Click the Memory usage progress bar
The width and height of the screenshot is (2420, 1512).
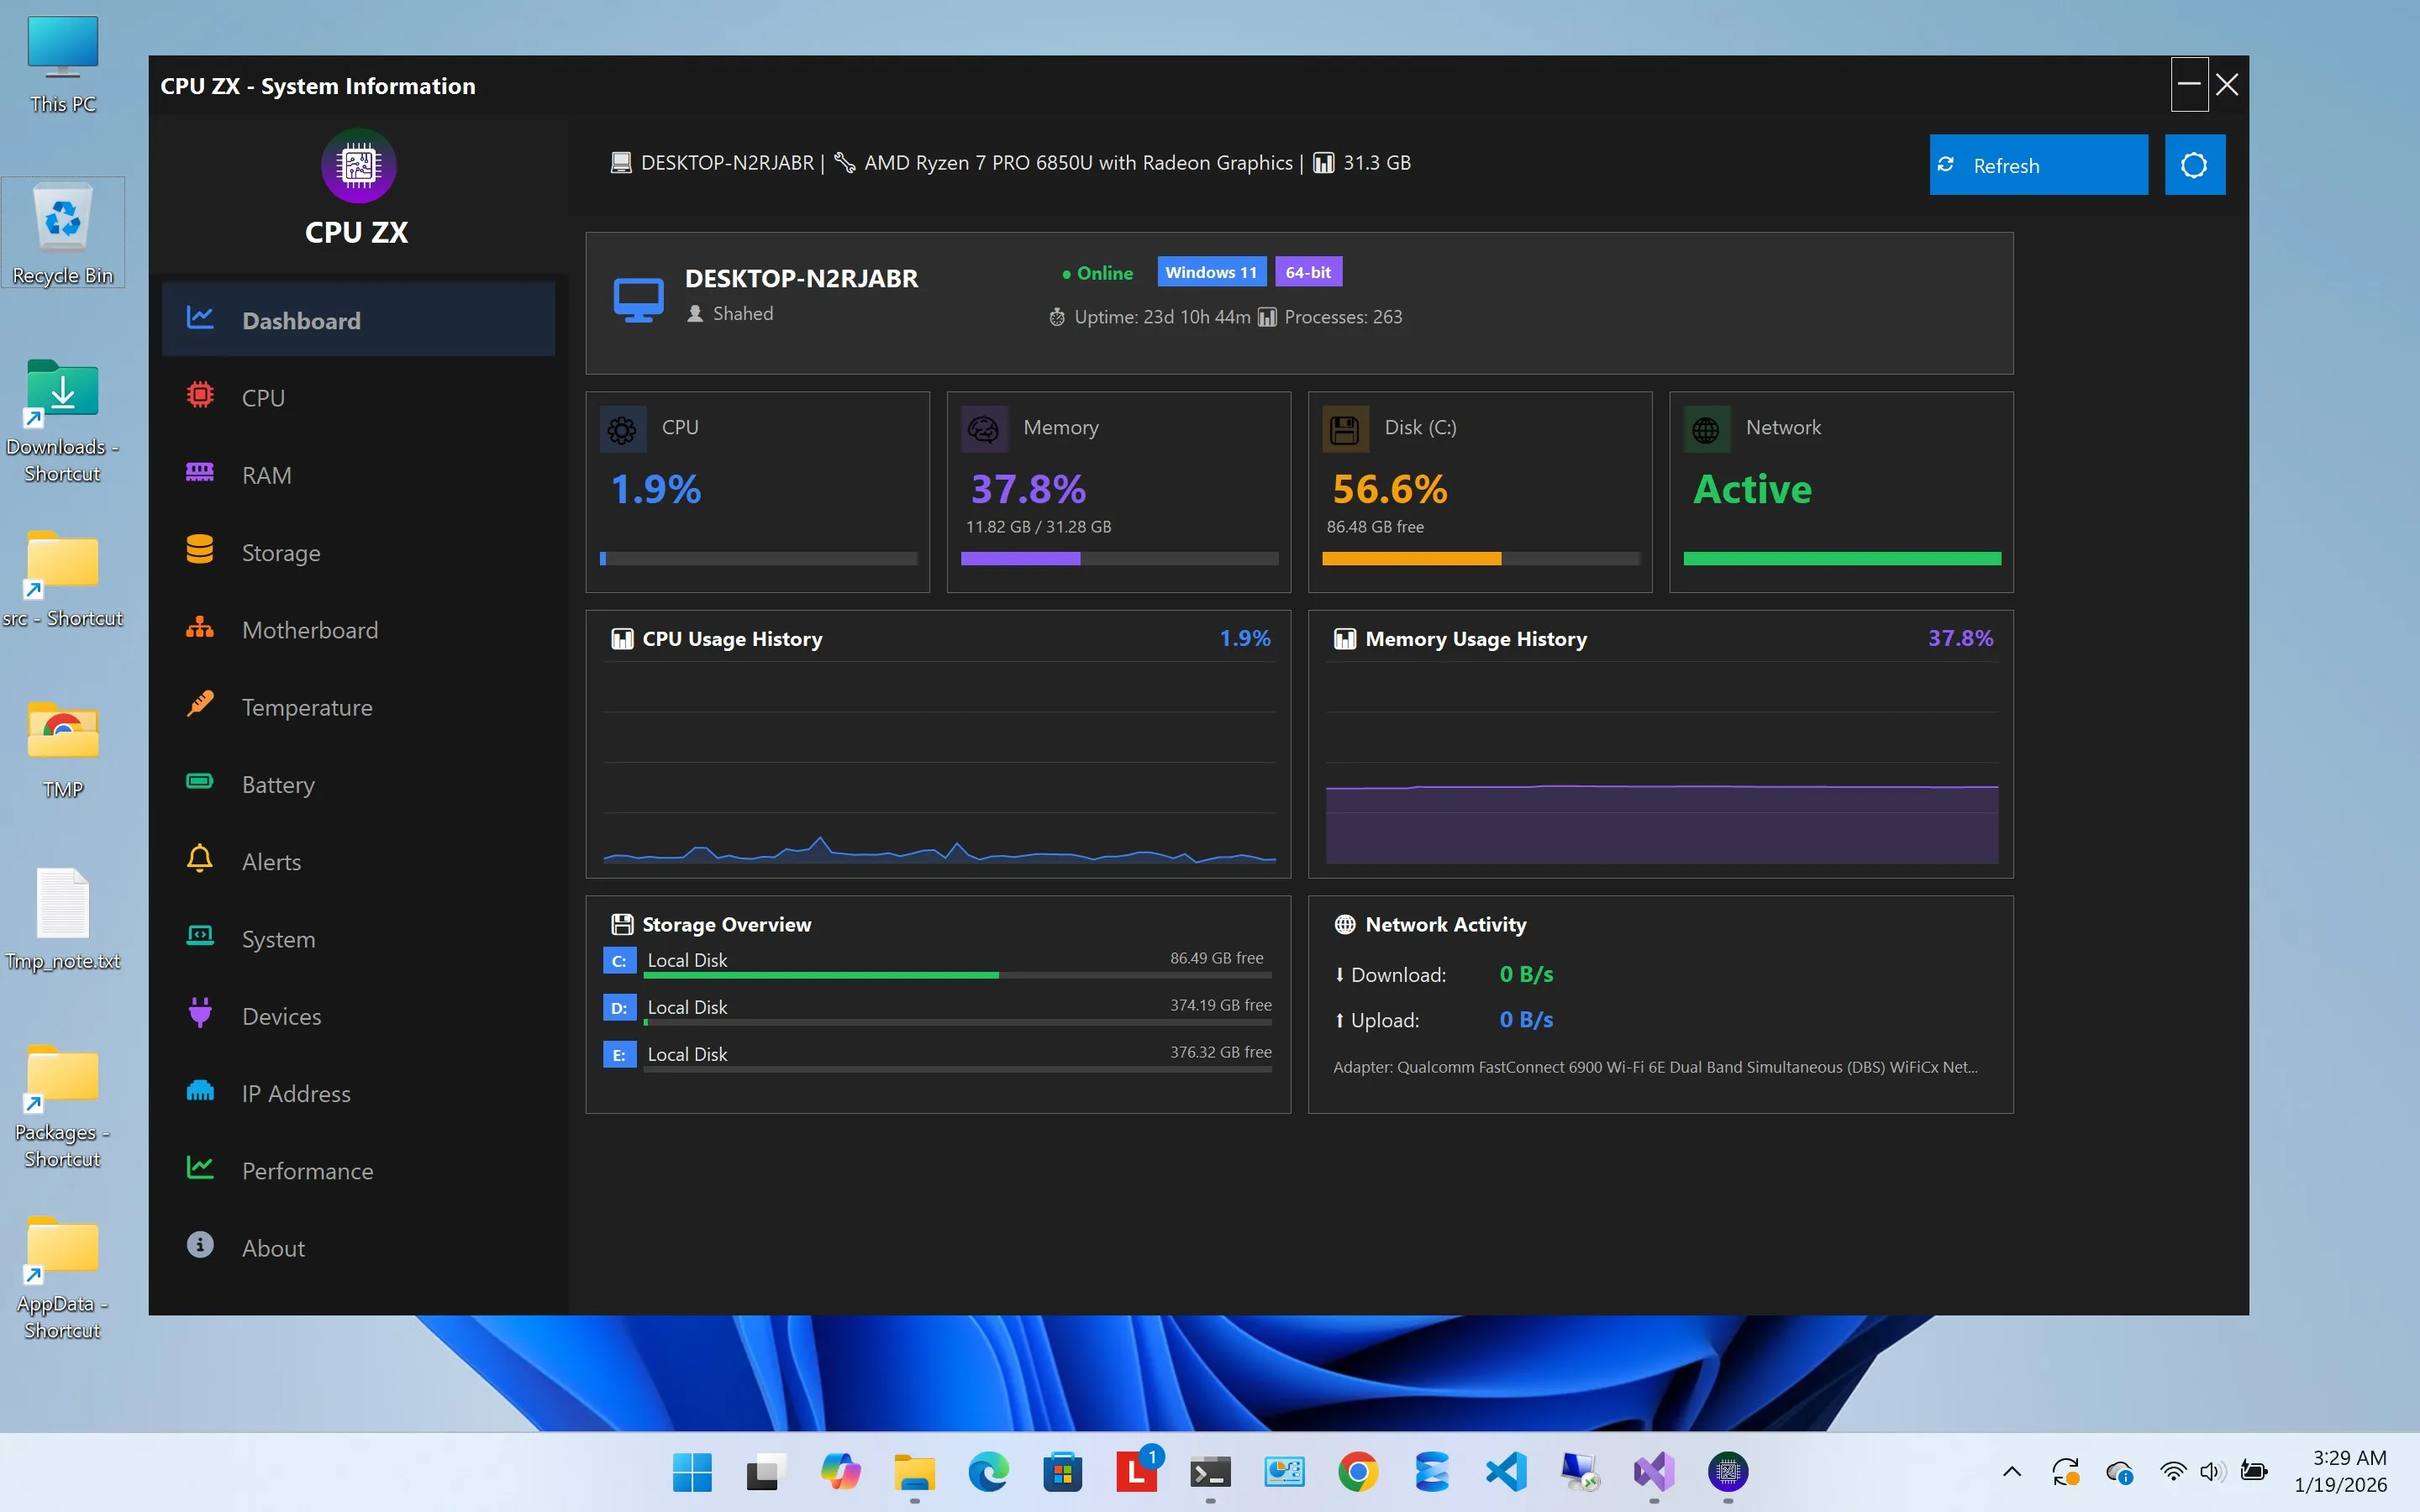tap(1119, 559)
